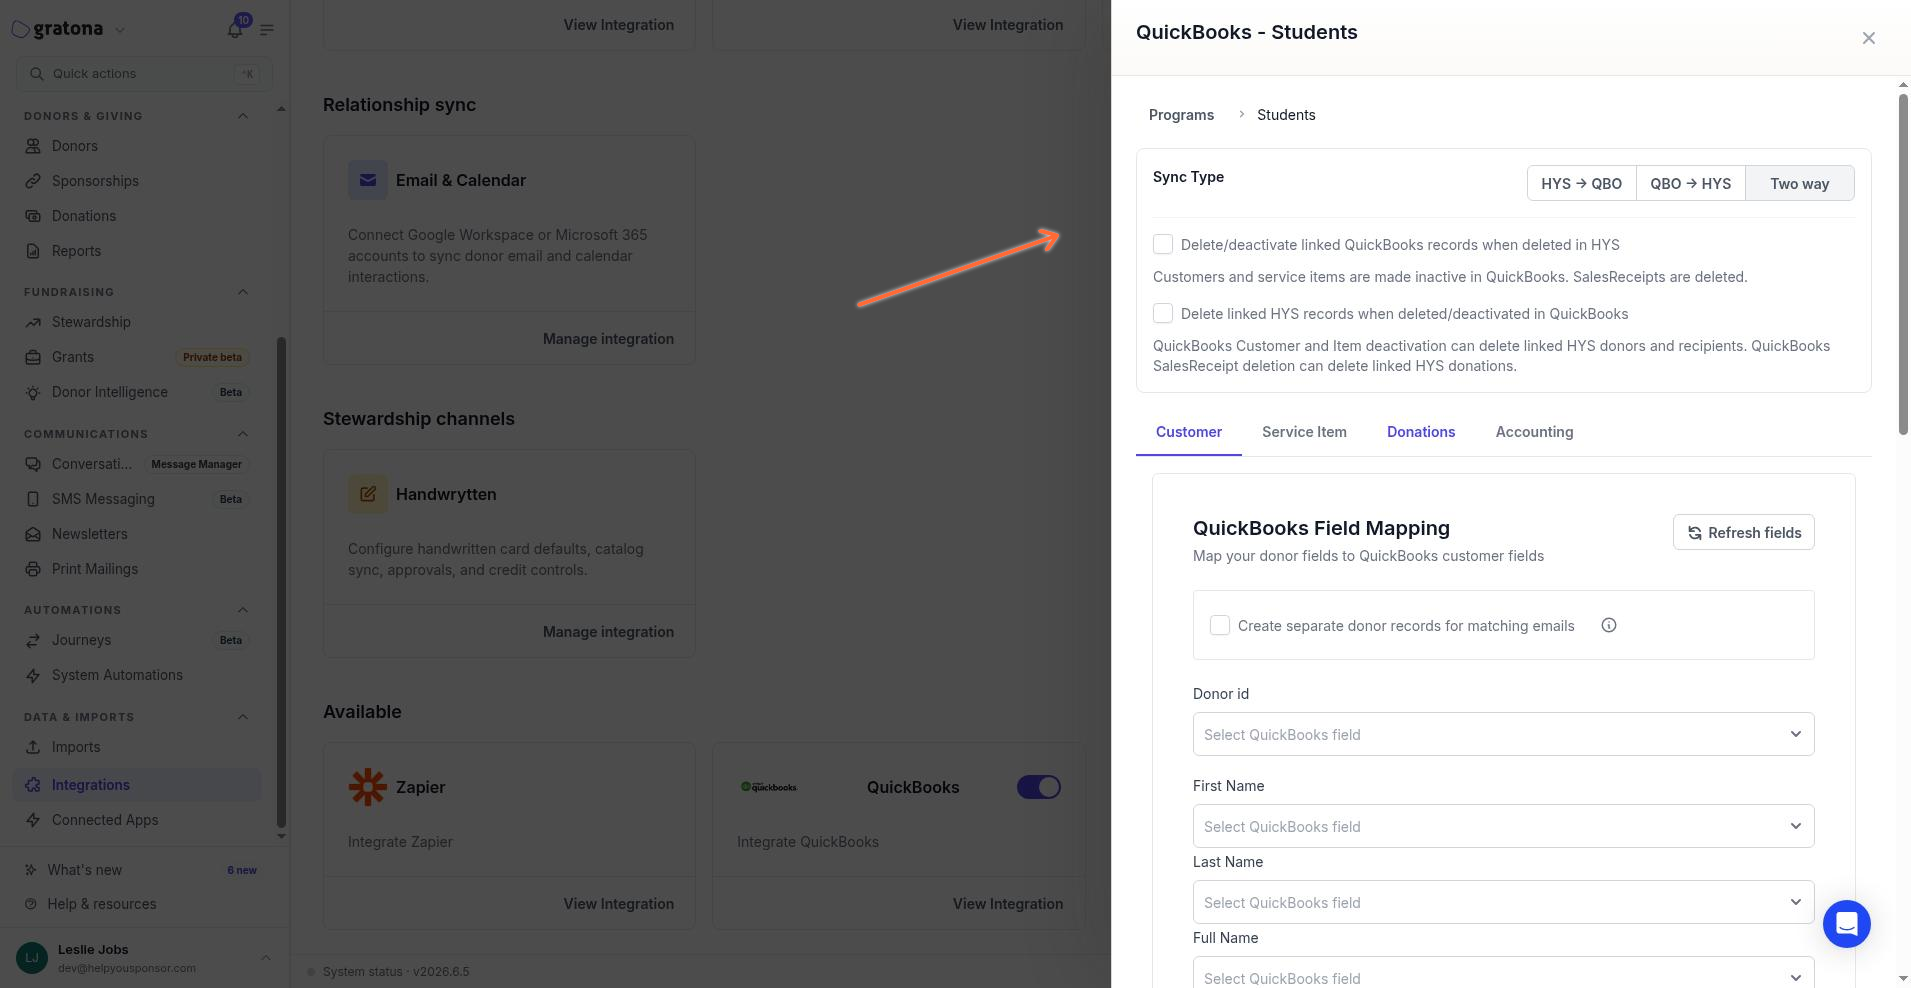Click the Email & Calendar mail icon
1911x988 pixels.
coord(368,180)
